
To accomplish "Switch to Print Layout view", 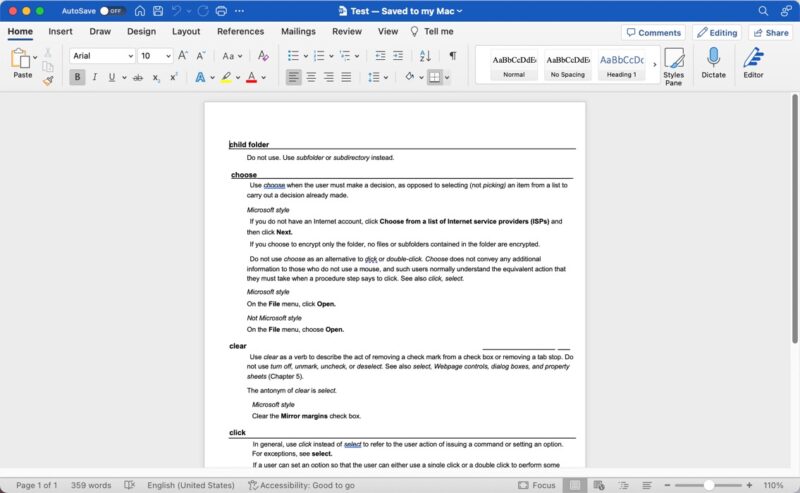I will 575,485.
